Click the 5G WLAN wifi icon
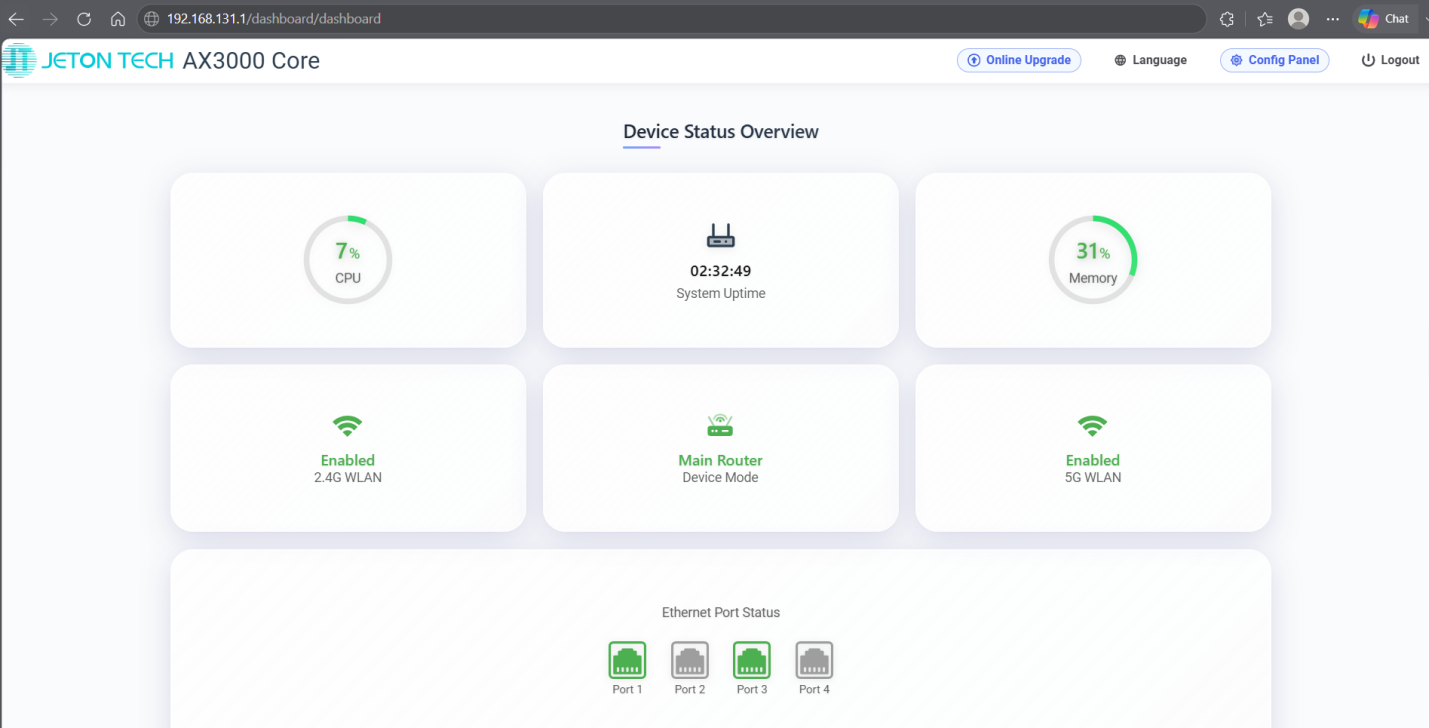The image size is (1429, 728). (x=1092, y=427)
